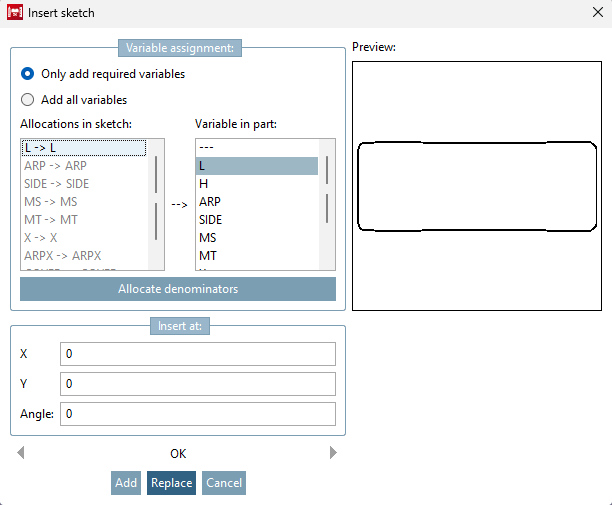
Task: Choose the --- entry in Variable in part
Action: point(257,148)
